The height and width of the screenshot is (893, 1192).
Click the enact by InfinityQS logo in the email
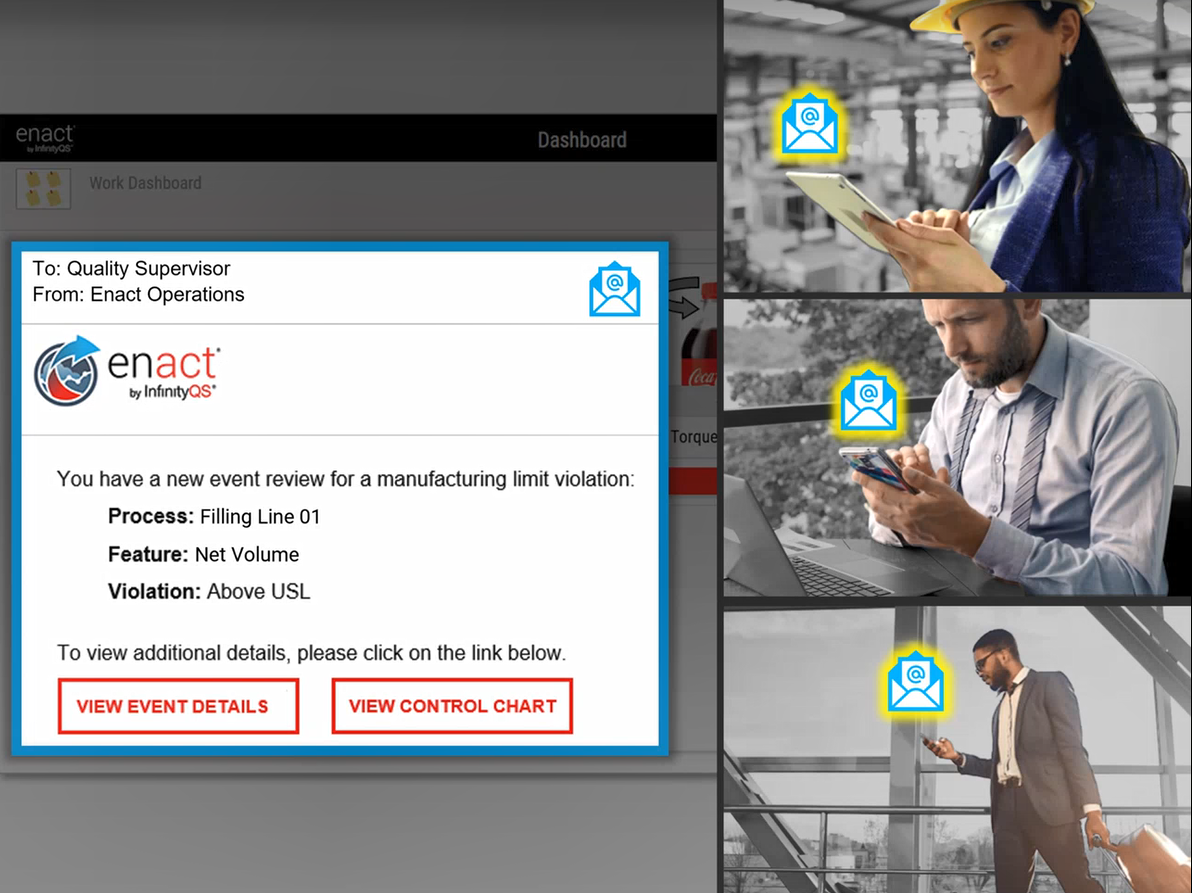tap(126, 371)
